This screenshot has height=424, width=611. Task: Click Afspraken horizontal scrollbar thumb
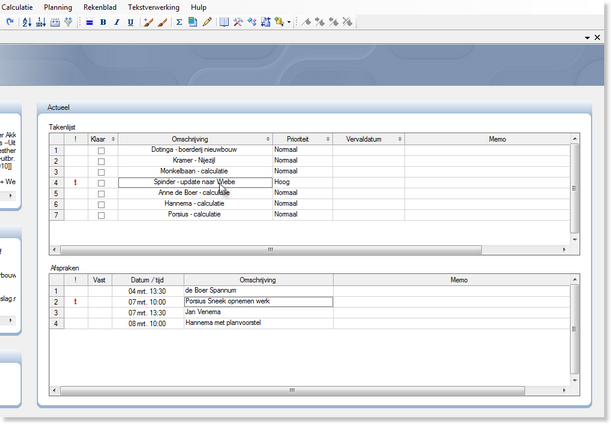[292, 390]
